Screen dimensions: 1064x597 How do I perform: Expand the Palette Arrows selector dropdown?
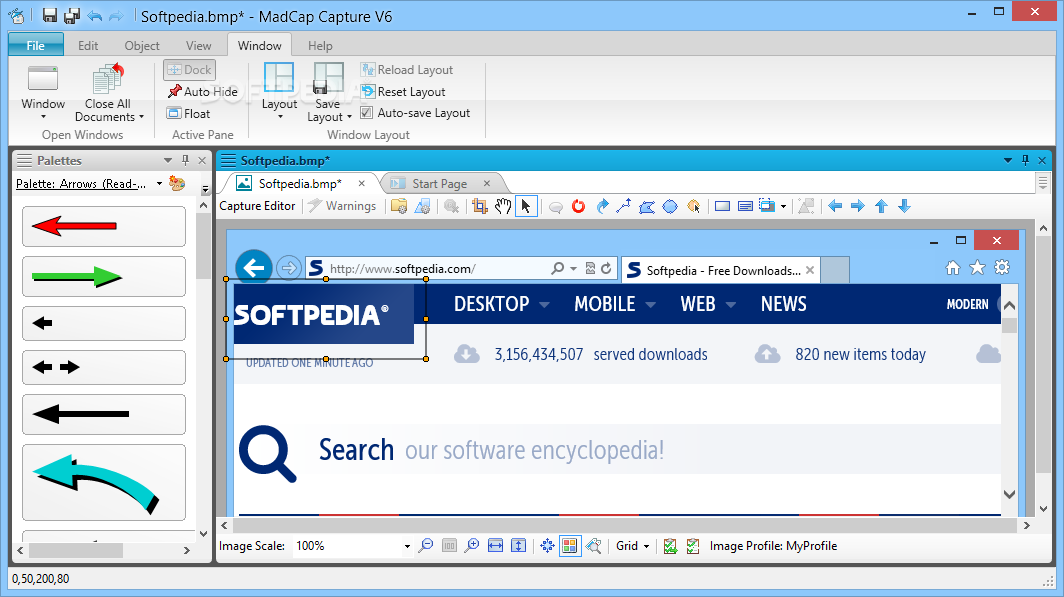pyautogui.click(x=159, y=183)
